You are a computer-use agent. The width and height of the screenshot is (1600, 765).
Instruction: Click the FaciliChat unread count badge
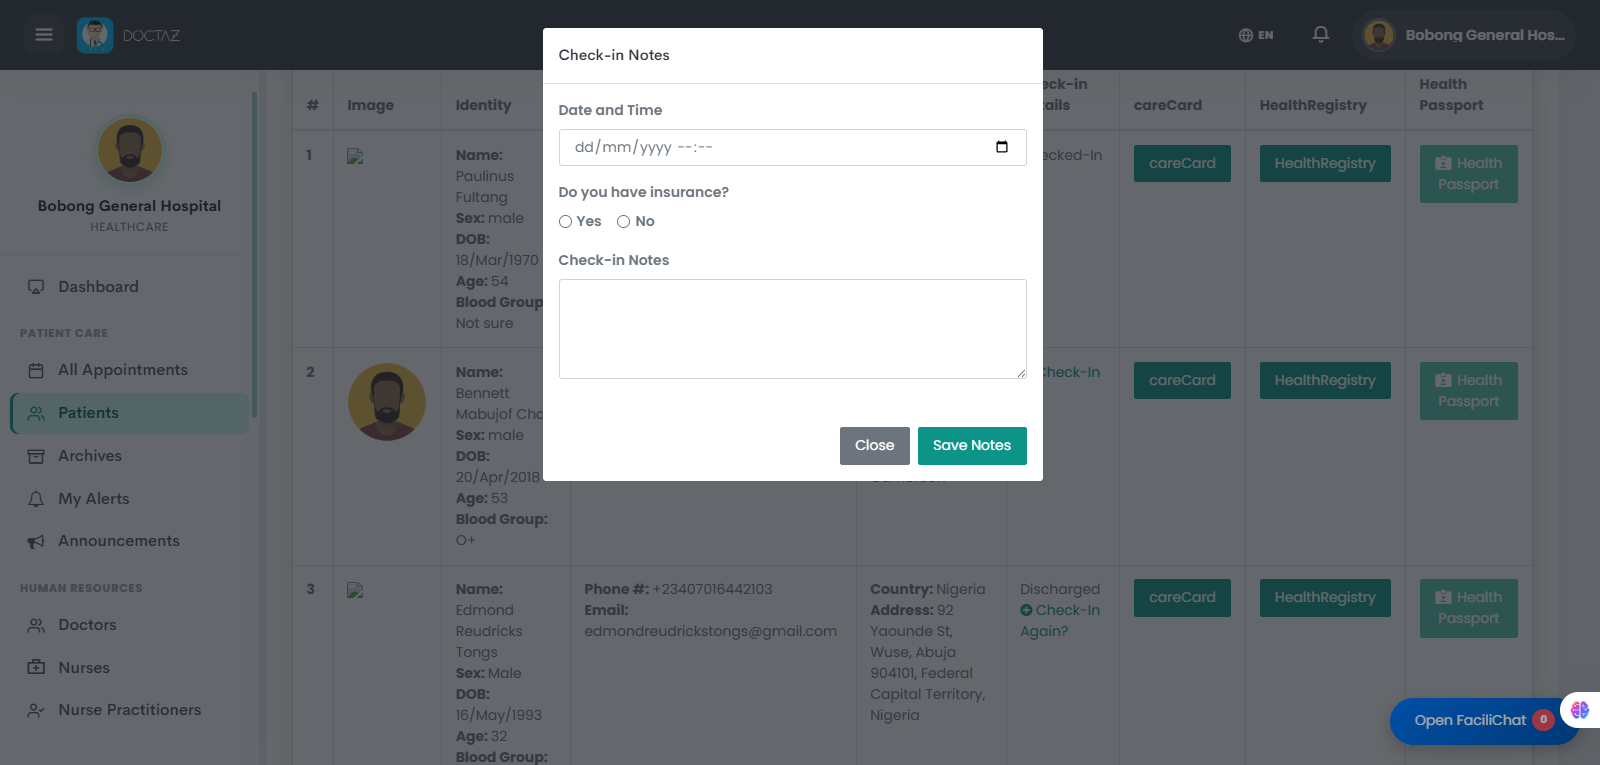point(1543,720)
